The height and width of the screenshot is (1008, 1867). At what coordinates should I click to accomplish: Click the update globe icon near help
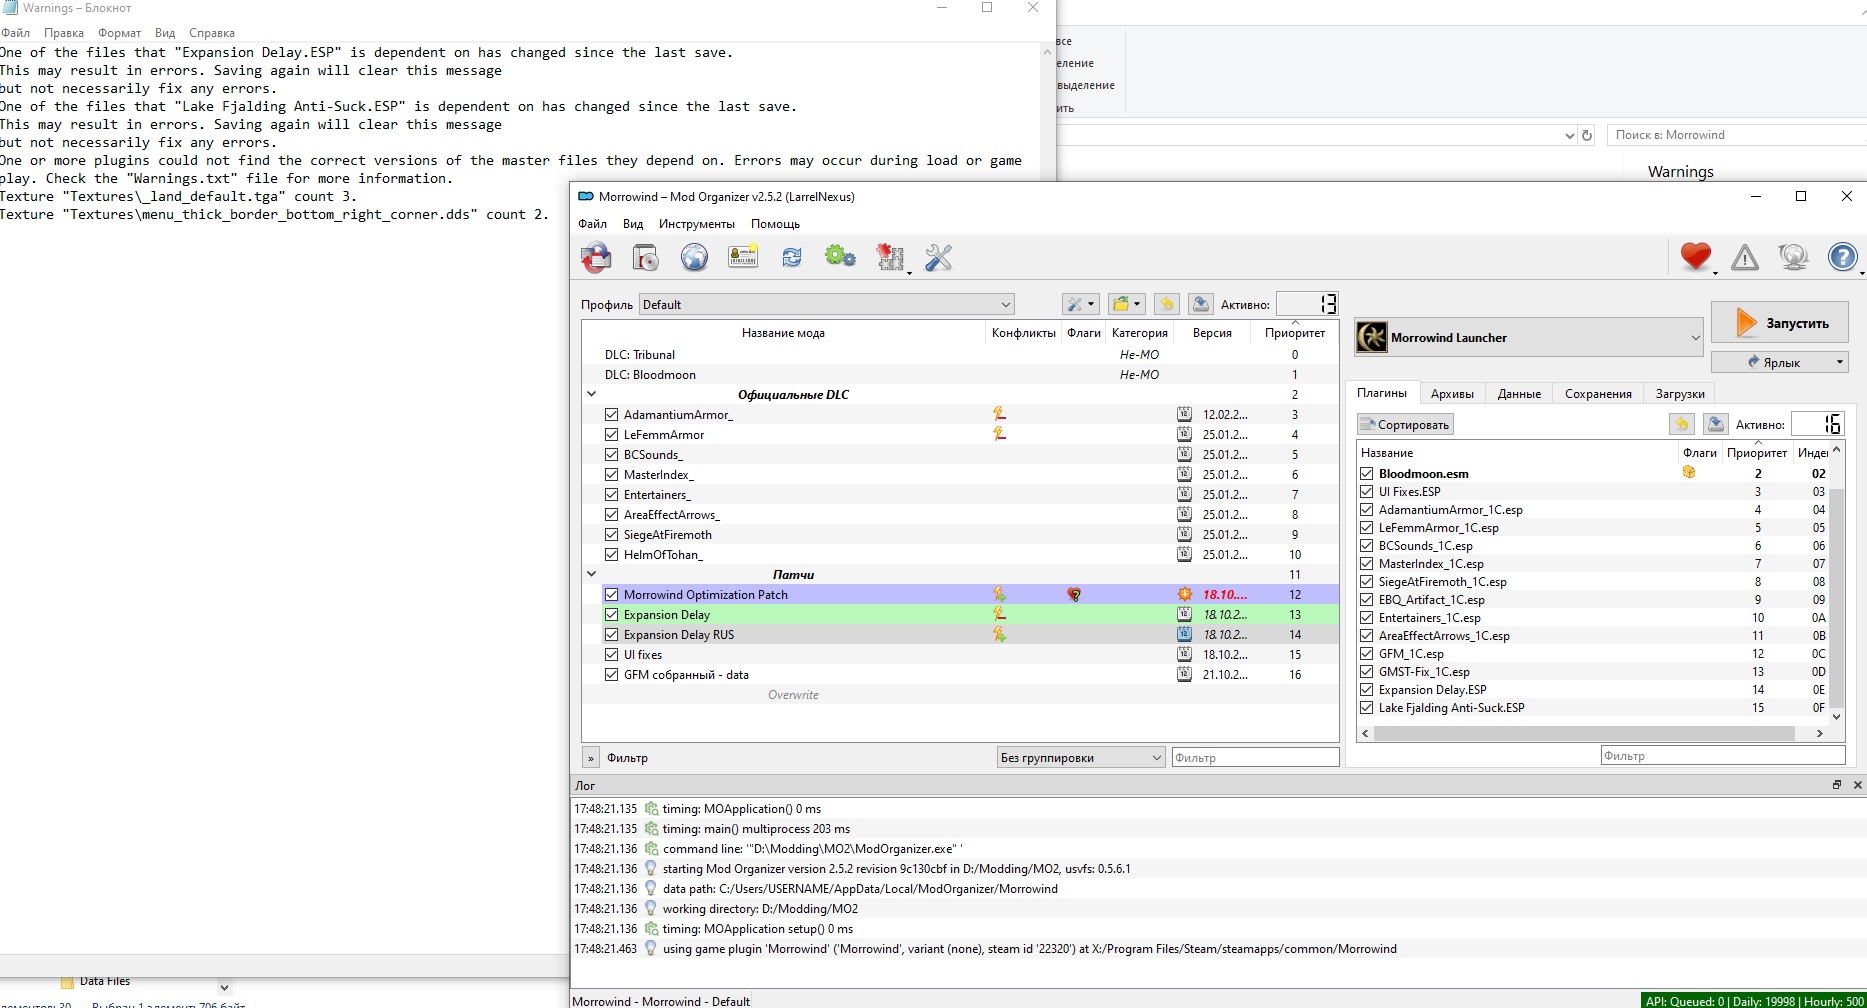click(1794, 258)
